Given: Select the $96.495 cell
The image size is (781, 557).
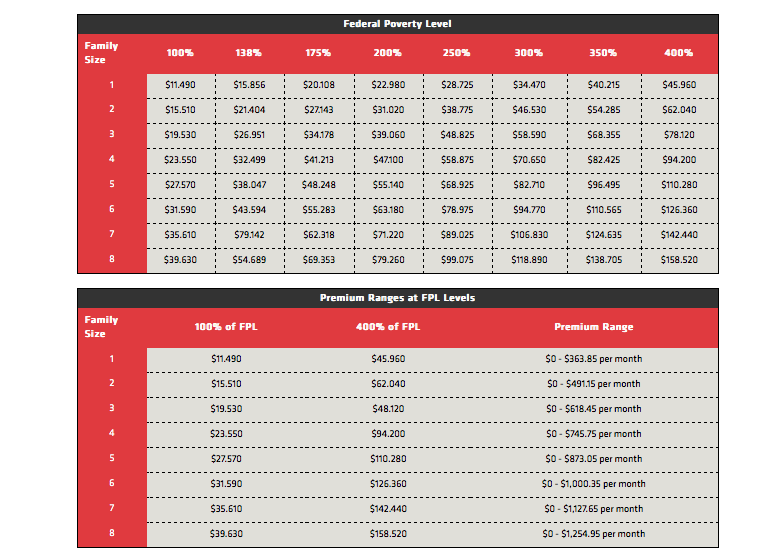Looking at the screenshot, I should coord(604,185).
